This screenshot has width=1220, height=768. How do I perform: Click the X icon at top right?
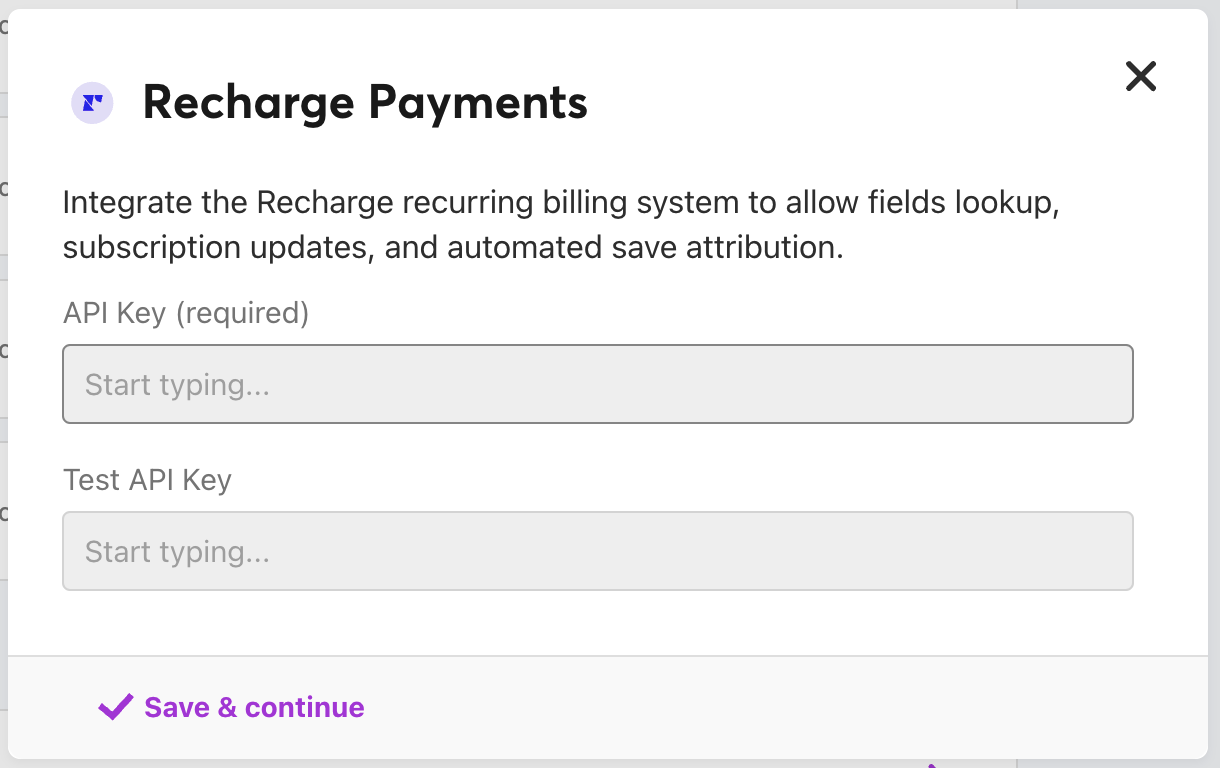coord(1140,76)
